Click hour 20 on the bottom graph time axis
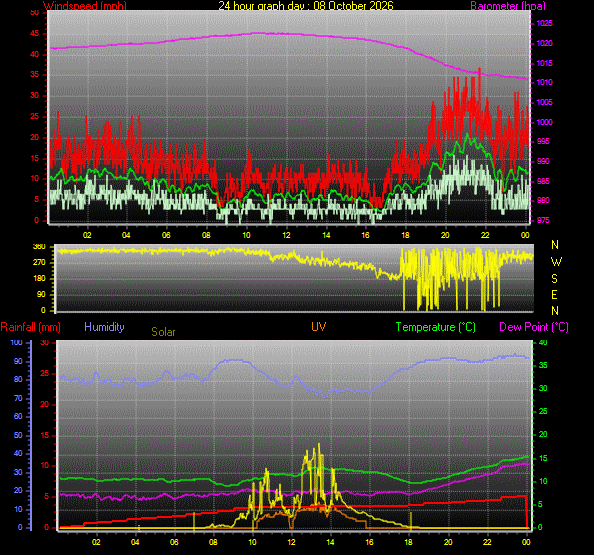Image resolution: width=594 pixels, height=555 pixels. pos(448,542)
